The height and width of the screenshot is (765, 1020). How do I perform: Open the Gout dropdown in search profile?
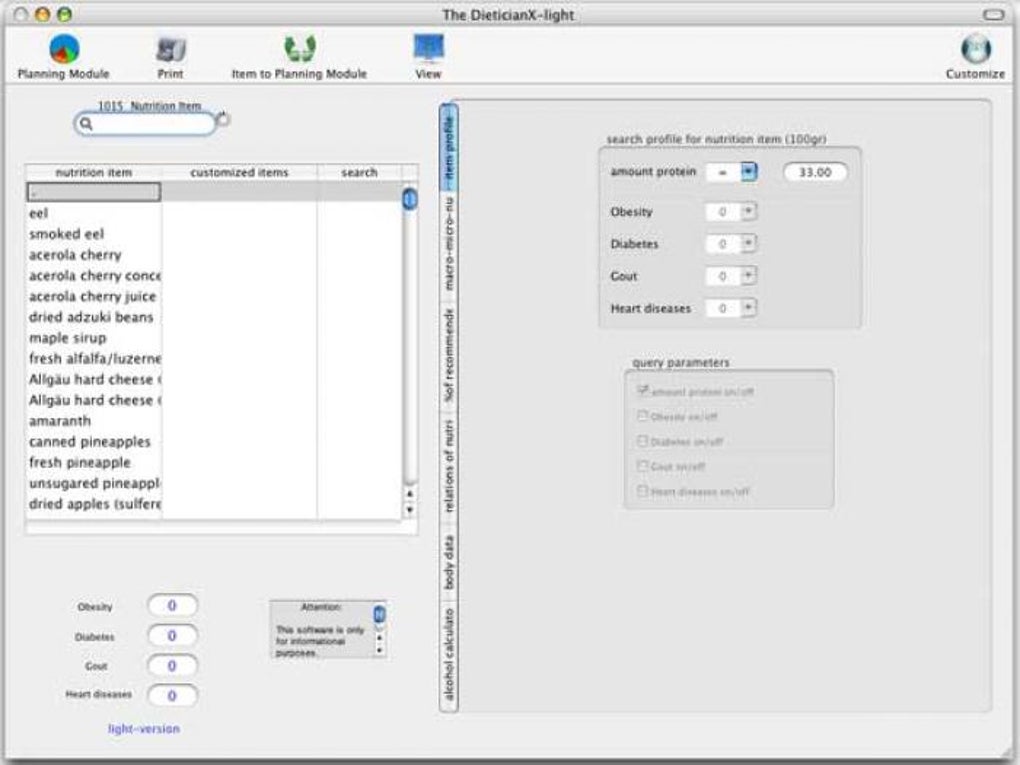coord(749,276)
